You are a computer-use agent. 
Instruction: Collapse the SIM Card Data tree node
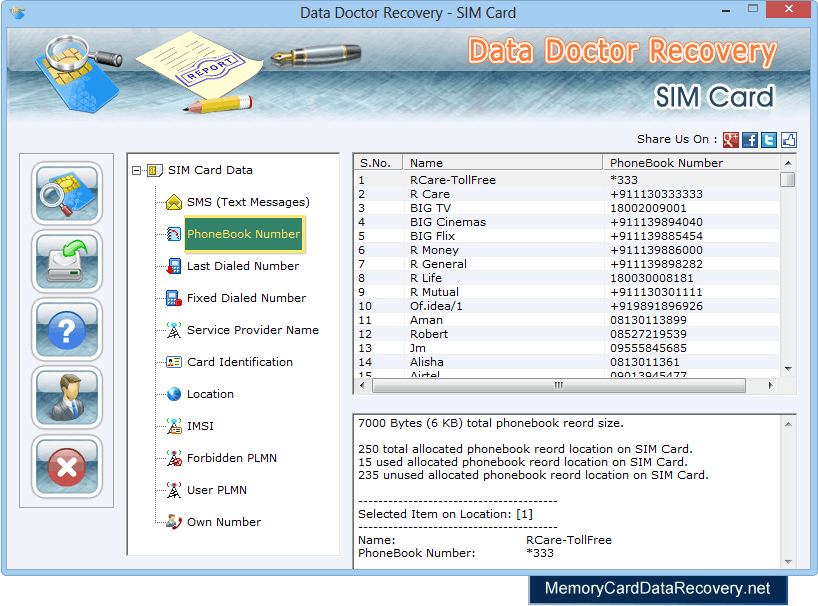coord(136,171)
